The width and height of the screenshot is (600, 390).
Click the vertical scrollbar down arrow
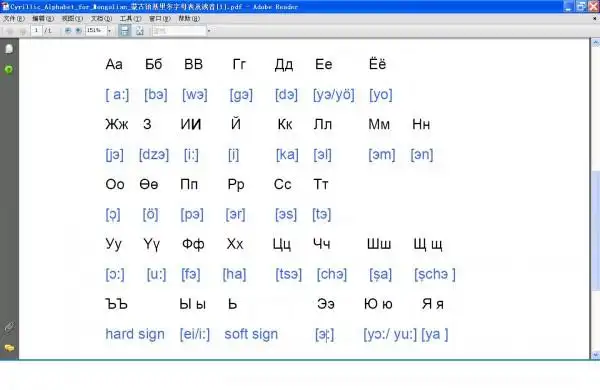coord(595,355)
